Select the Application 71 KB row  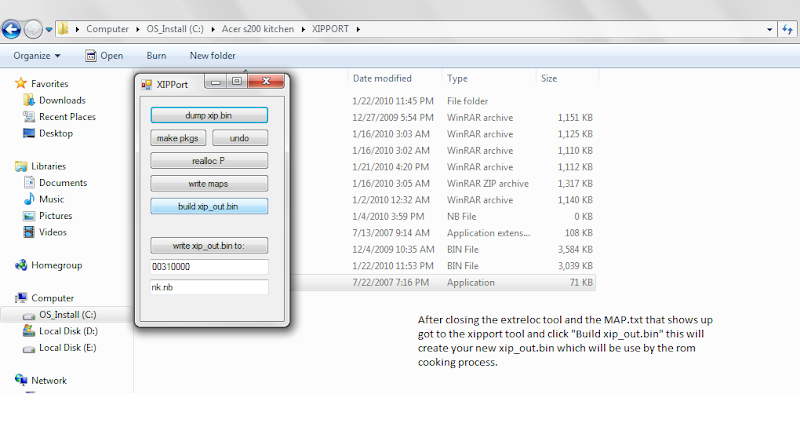[x=444, y=283]
